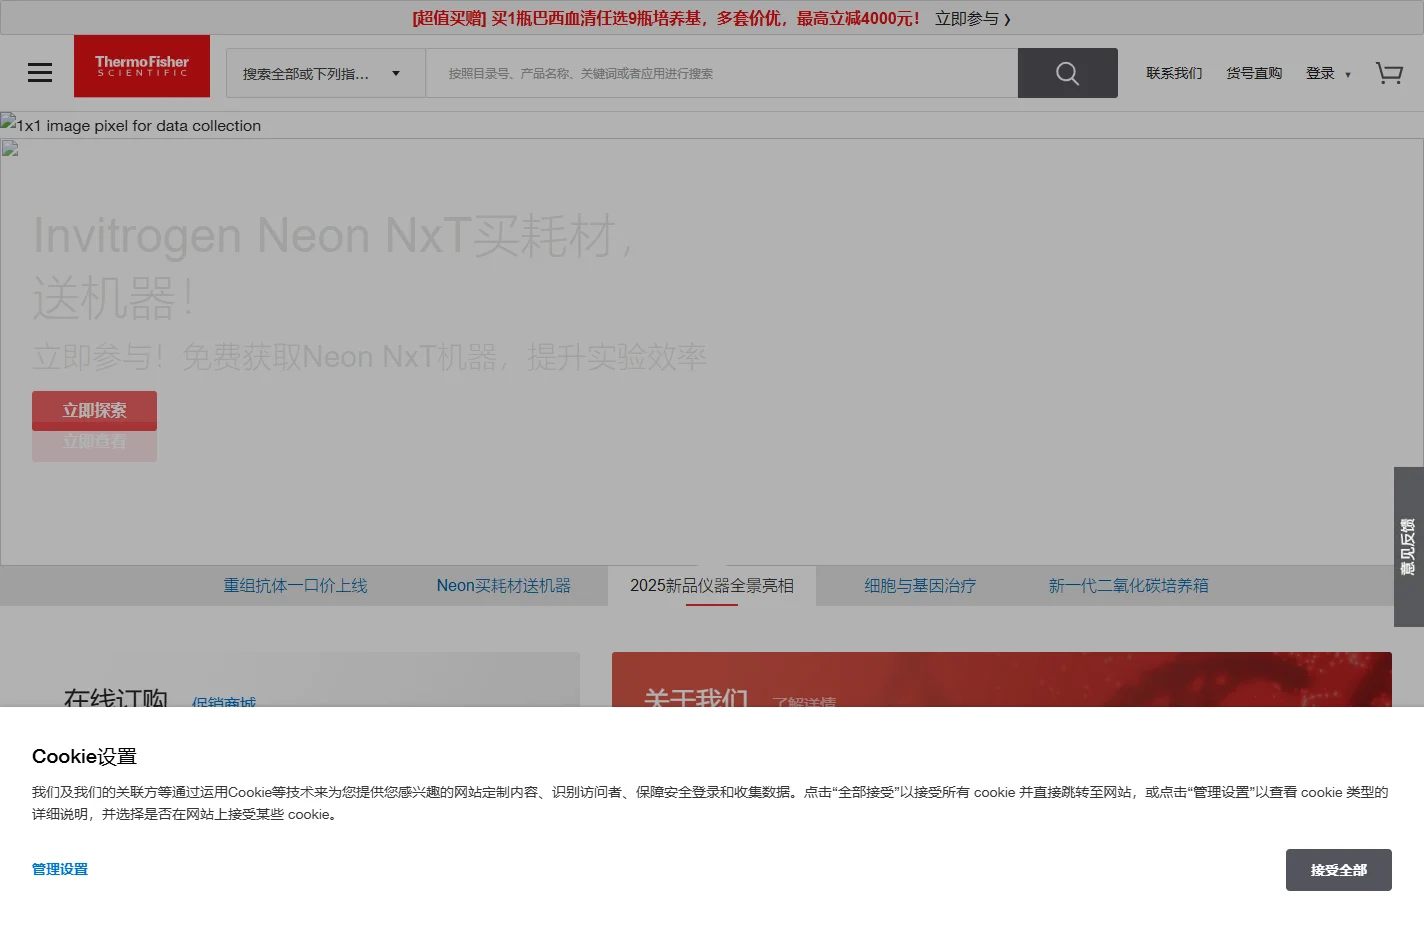The height and width of the screenshot is (933, 1424).
Task: Click the Invitrogen Neon NxT banner headline
Action: [333, 266]
